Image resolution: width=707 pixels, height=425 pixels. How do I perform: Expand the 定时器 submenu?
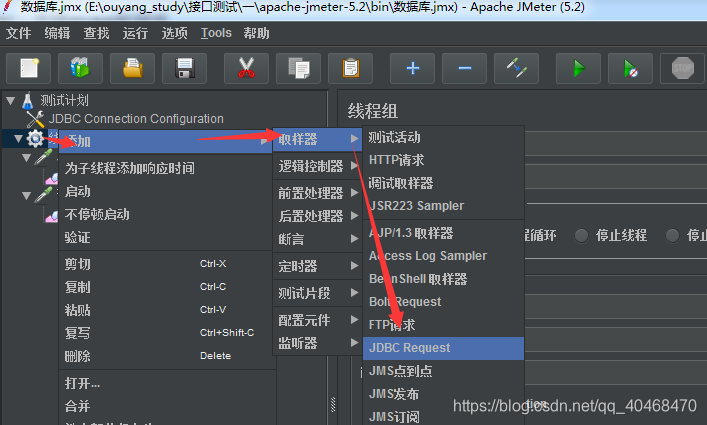[318, 266]
